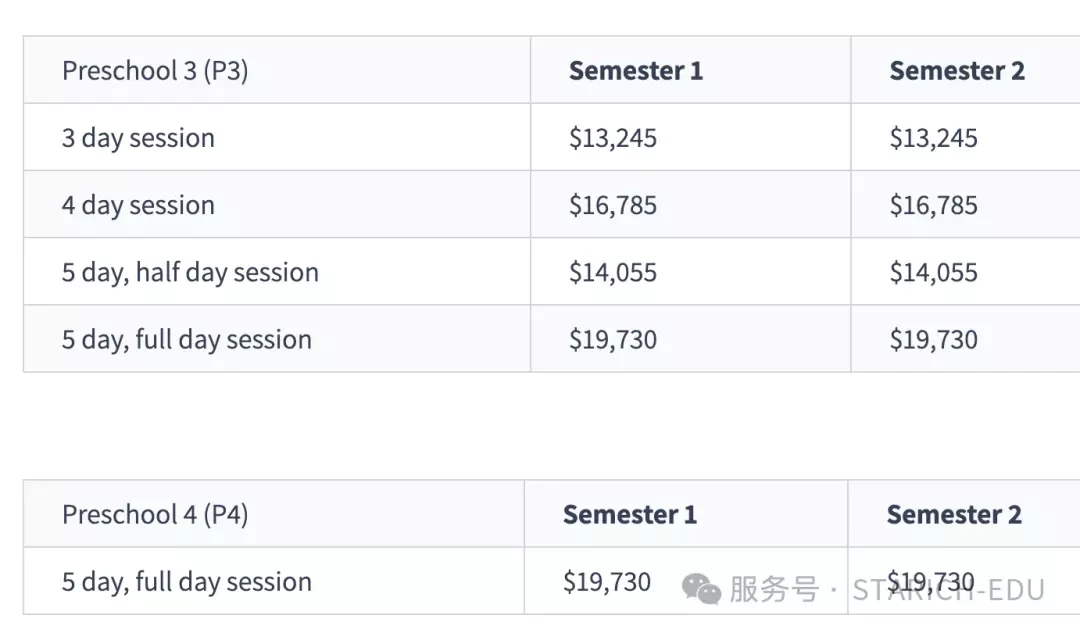Click the 5 day, half day session label
Image resolution: width=1080 pixels, height=633 pixels.
[x=190, y=272]
